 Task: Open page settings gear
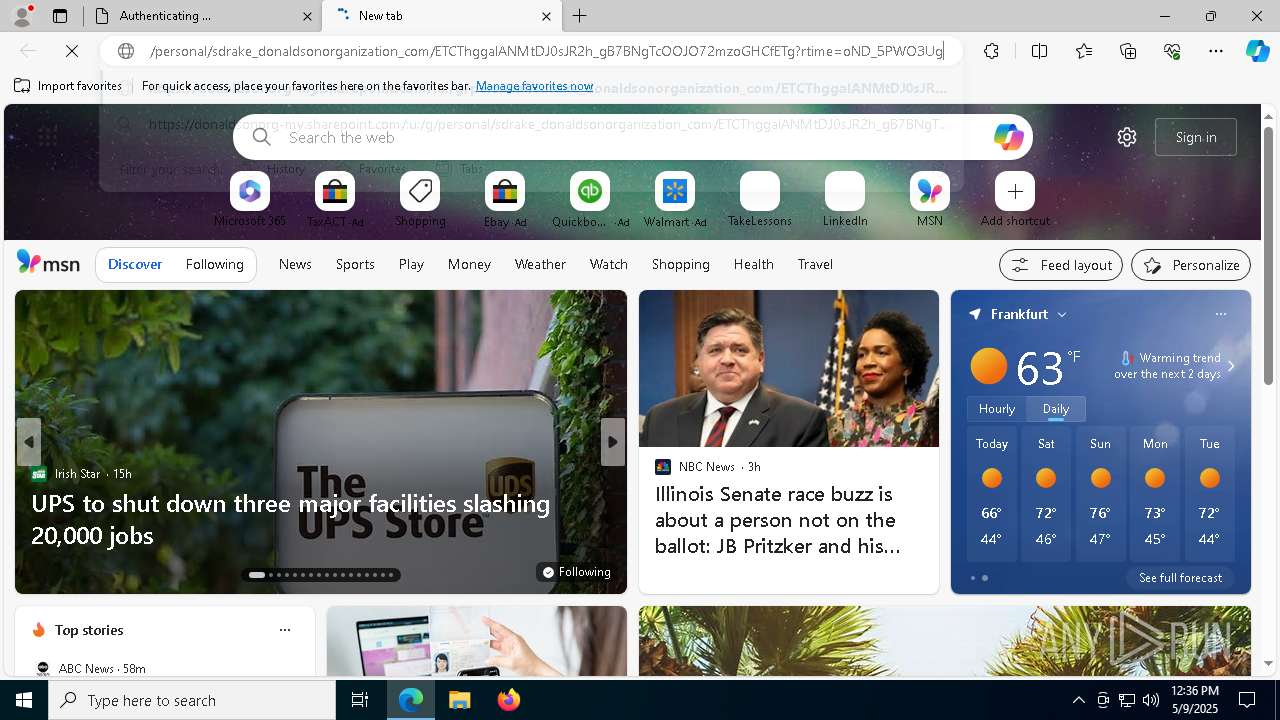pyautogui.click(x=1127, y=137)
